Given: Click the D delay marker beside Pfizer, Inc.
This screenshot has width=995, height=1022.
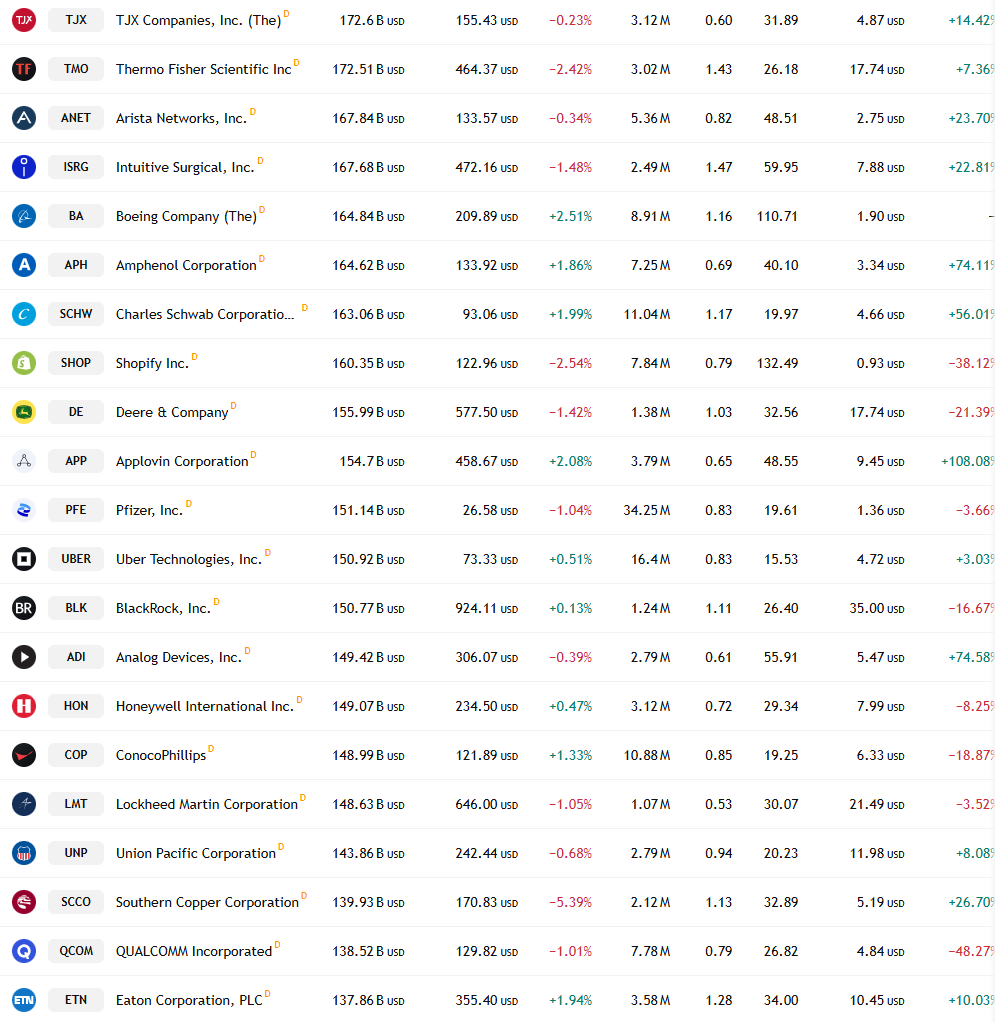Looking at the screenshot, I should [x=189, y=504].
